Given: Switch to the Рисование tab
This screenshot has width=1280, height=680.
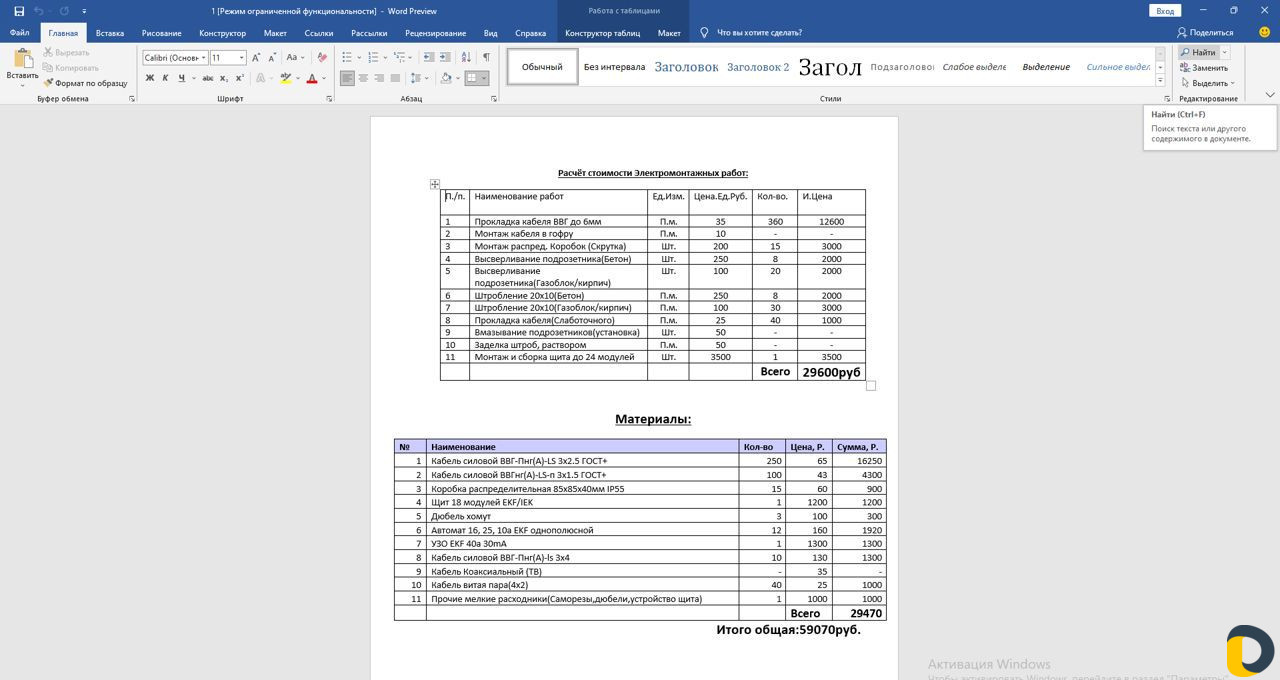Looking at the screenshot, I should [161, 33].
